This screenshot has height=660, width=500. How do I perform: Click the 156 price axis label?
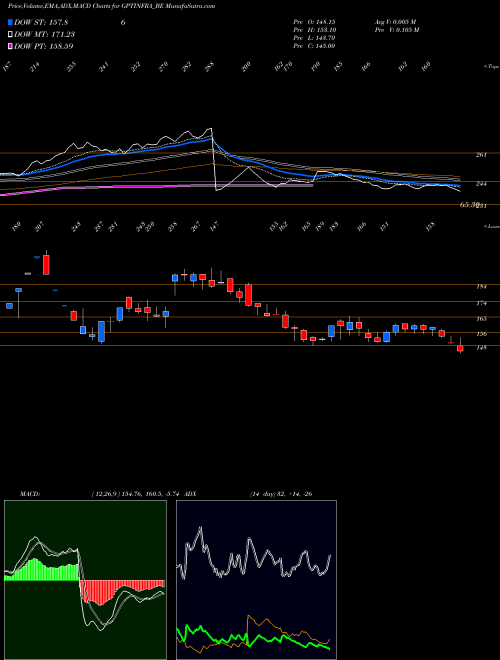click(x=481, y=334)
